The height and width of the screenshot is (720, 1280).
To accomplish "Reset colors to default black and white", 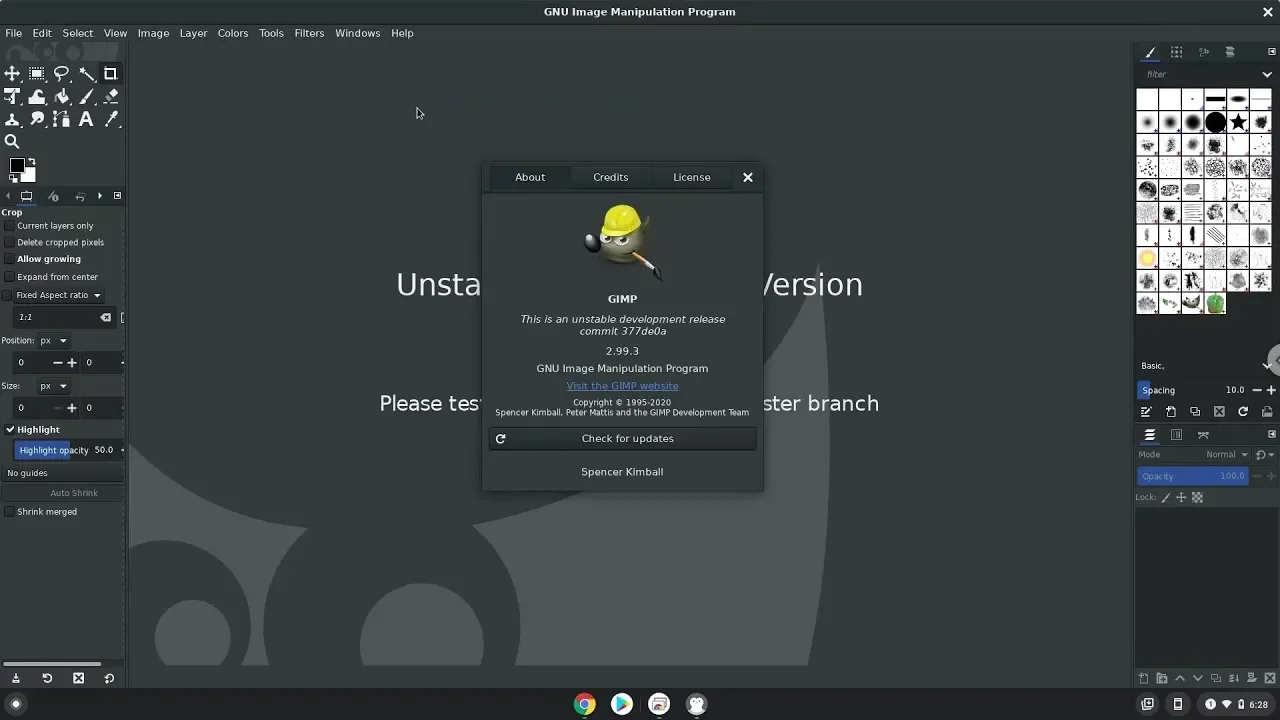I will coord(13,179).
